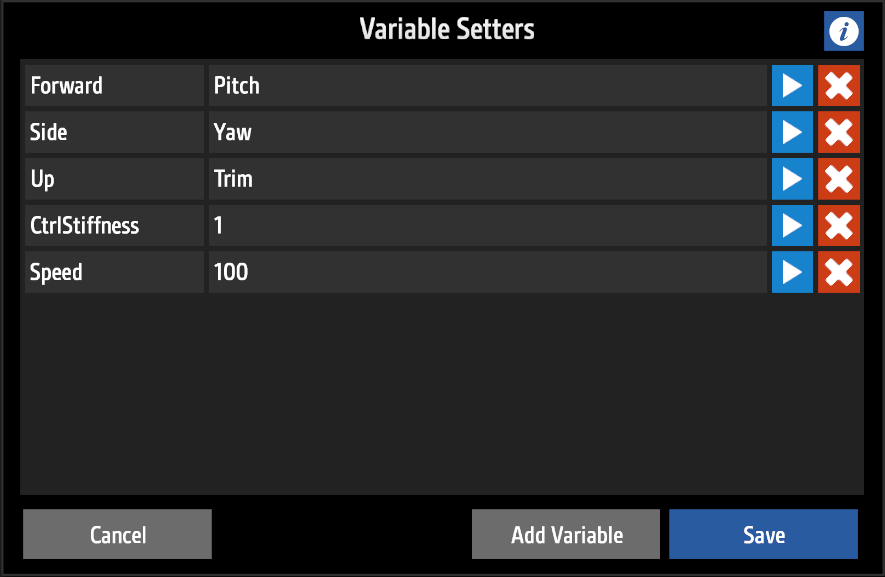
Task: Delete the Forward variable setter
Action: pyautogui.click(x=839, y=86)
